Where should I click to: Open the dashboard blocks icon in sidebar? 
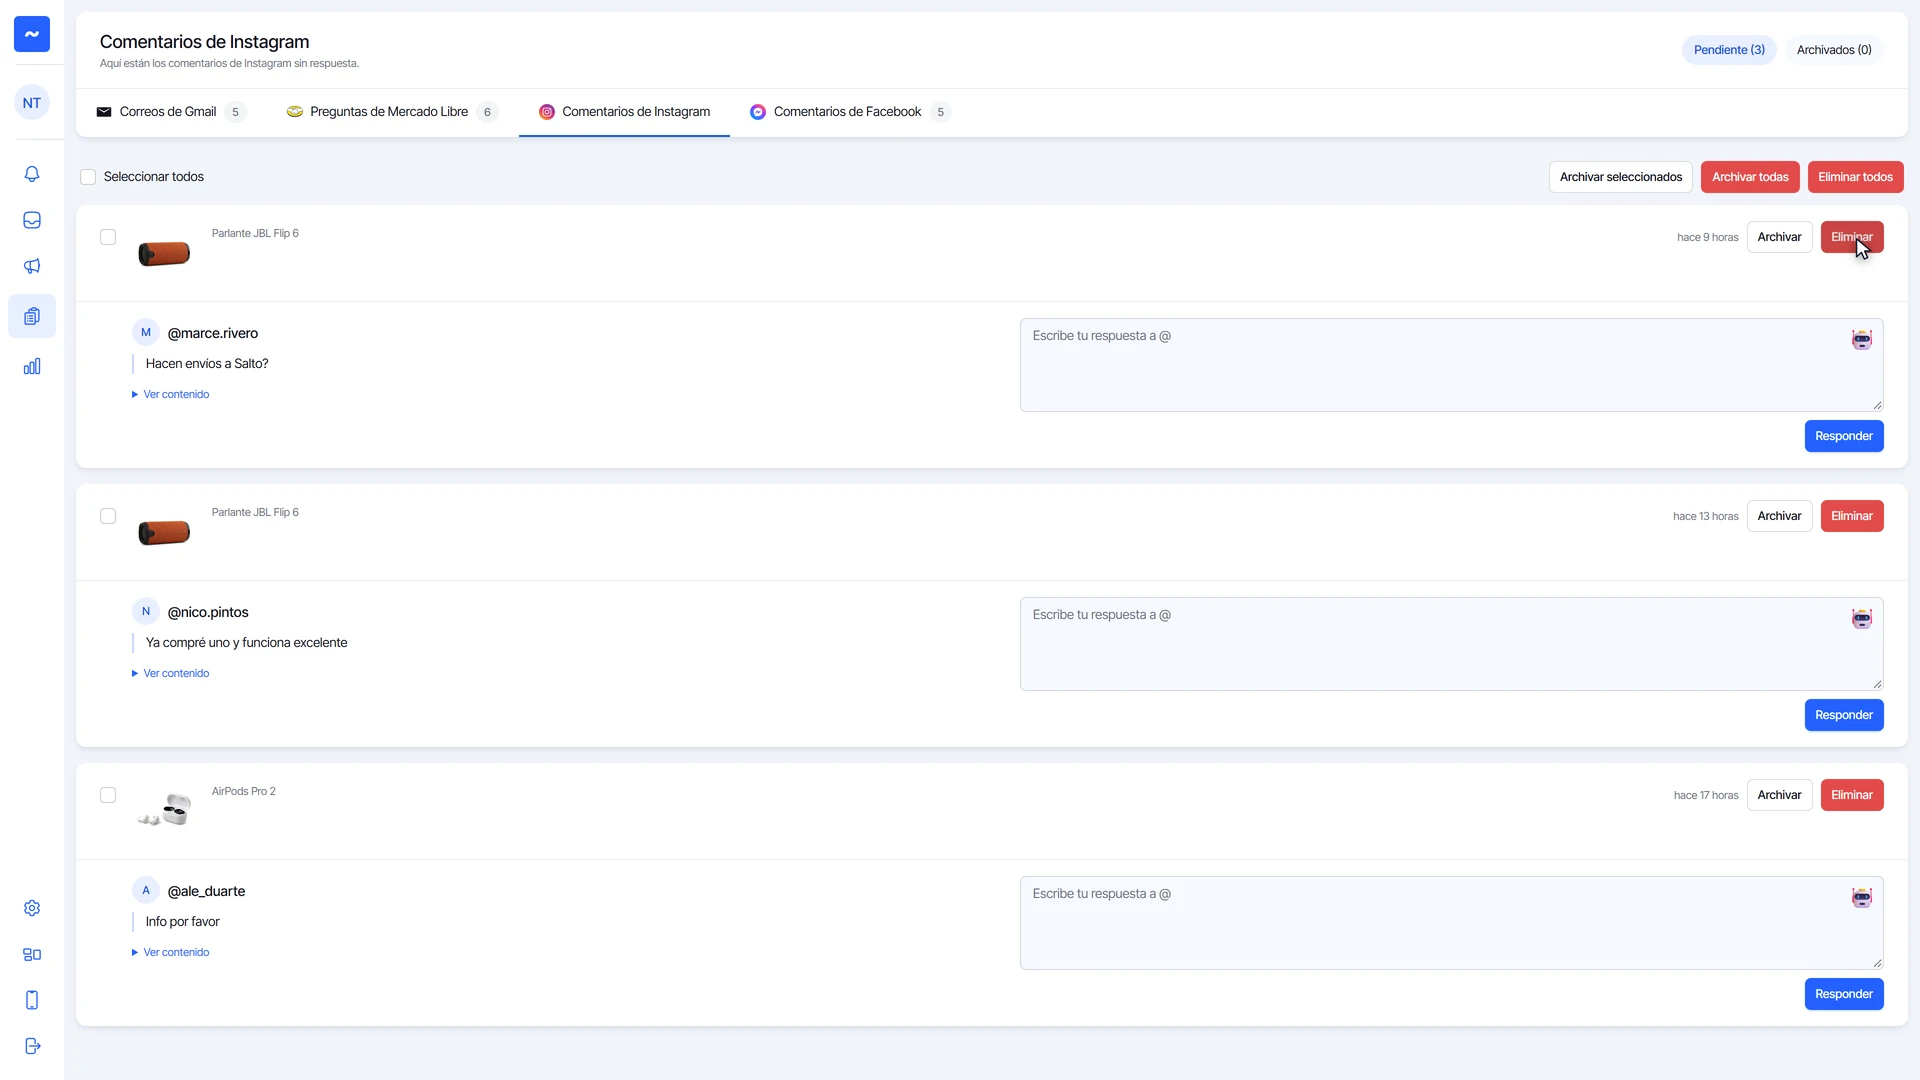(x=32, y=954)
